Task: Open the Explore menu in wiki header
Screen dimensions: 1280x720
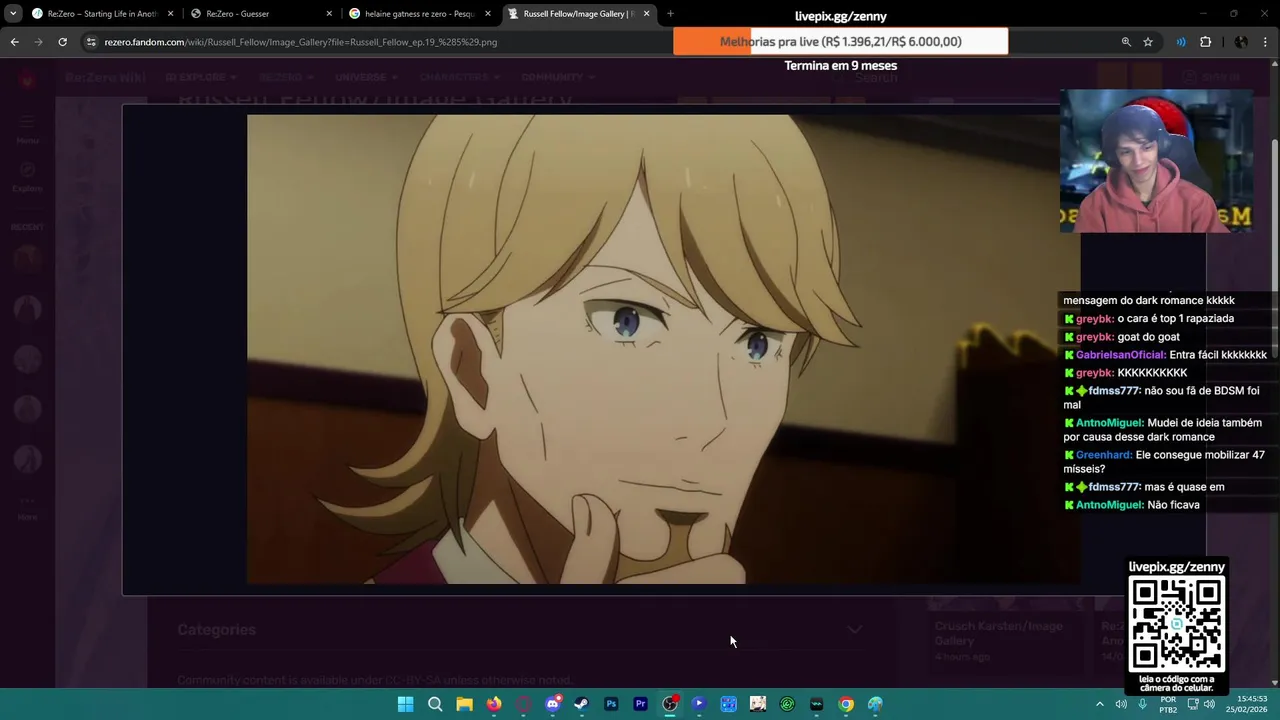Action: click(201, 77)
